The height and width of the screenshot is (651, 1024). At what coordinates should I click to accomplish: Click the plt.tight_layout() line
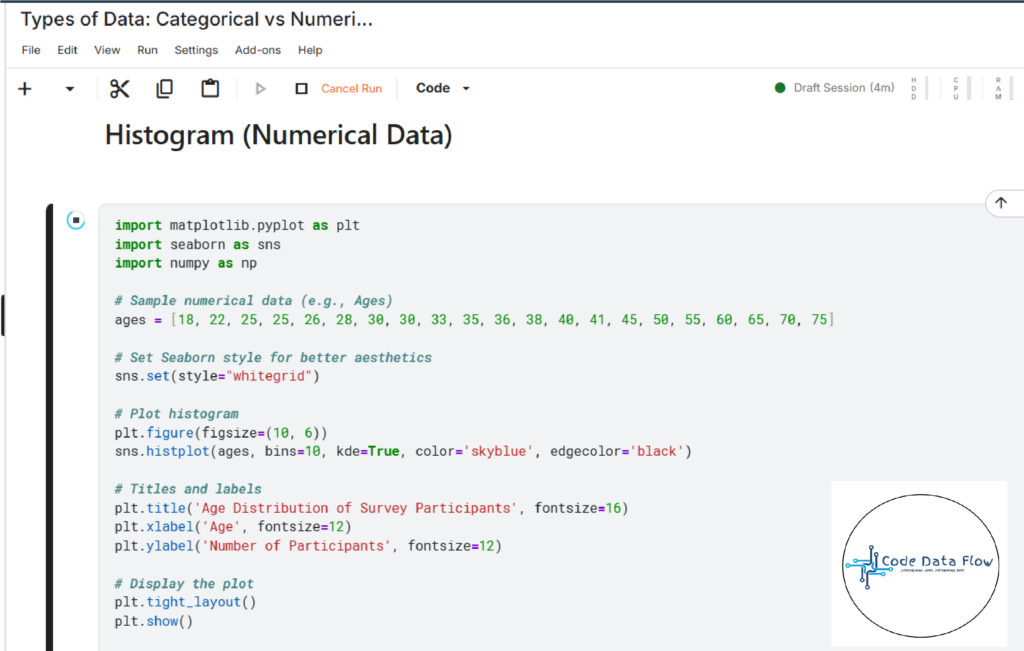(185, 602)
